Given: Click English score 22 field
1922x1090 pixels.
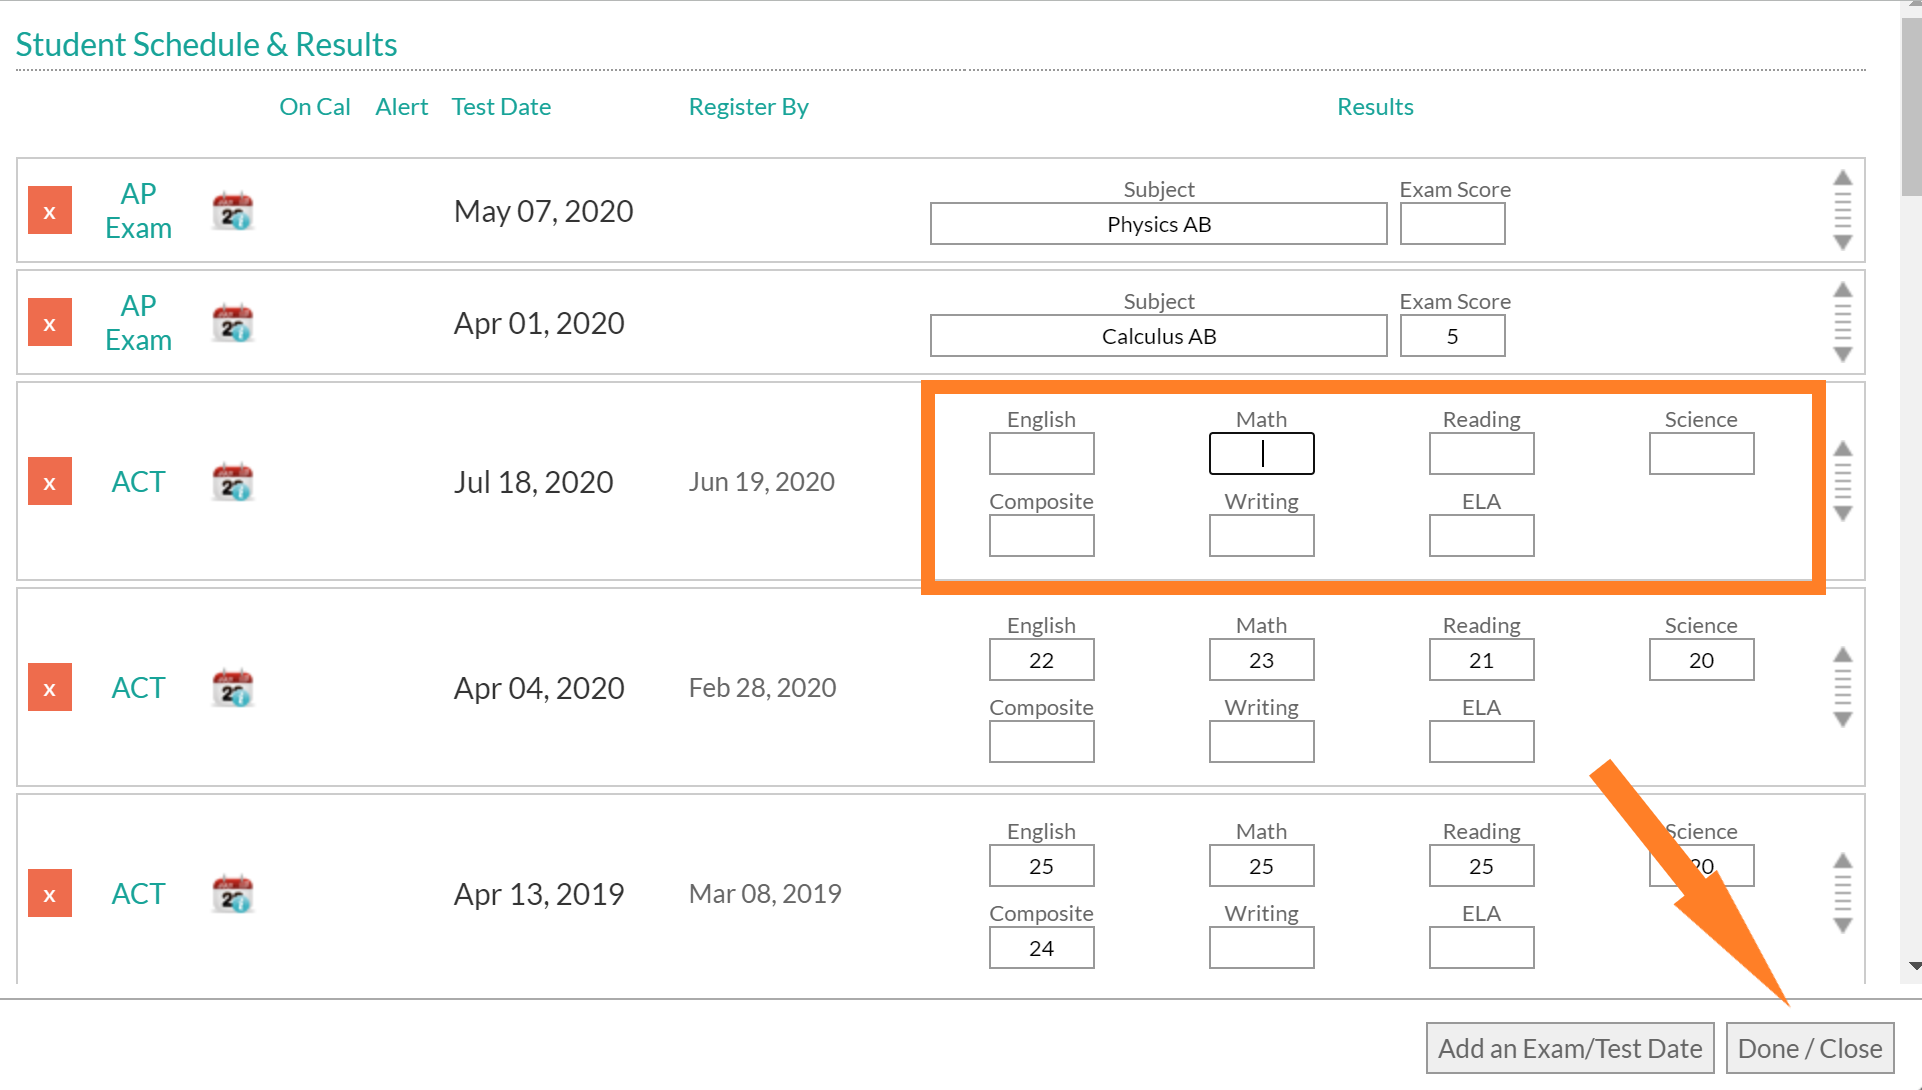Looking at the screenshot, I should pyautogui.click(x=1041, y=660).
